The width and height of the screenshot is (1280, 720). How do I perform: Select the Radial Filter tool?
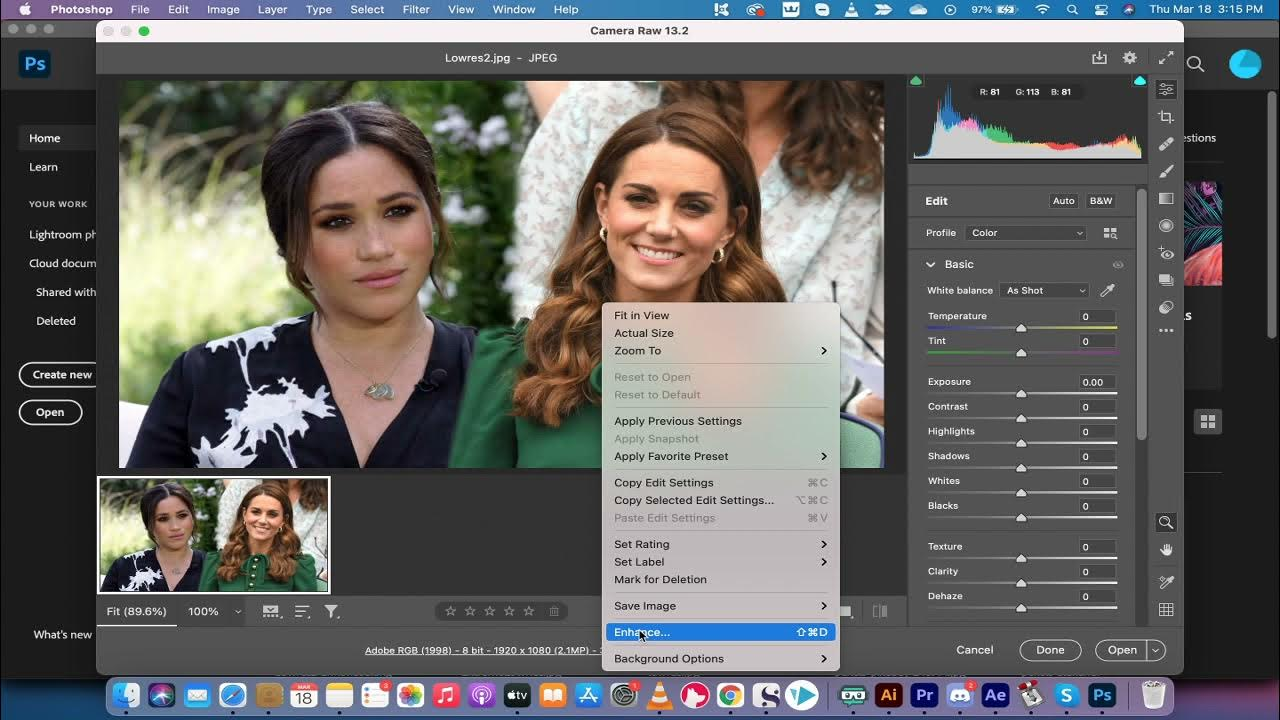pos(1166,225)
